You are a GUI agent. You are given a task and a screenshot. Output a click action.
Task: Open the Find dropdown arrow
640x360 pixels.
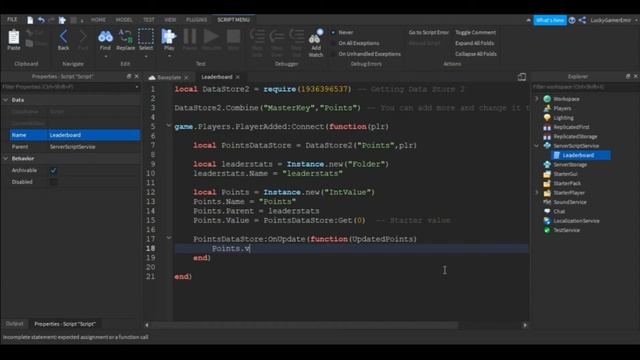coord(105,56)
